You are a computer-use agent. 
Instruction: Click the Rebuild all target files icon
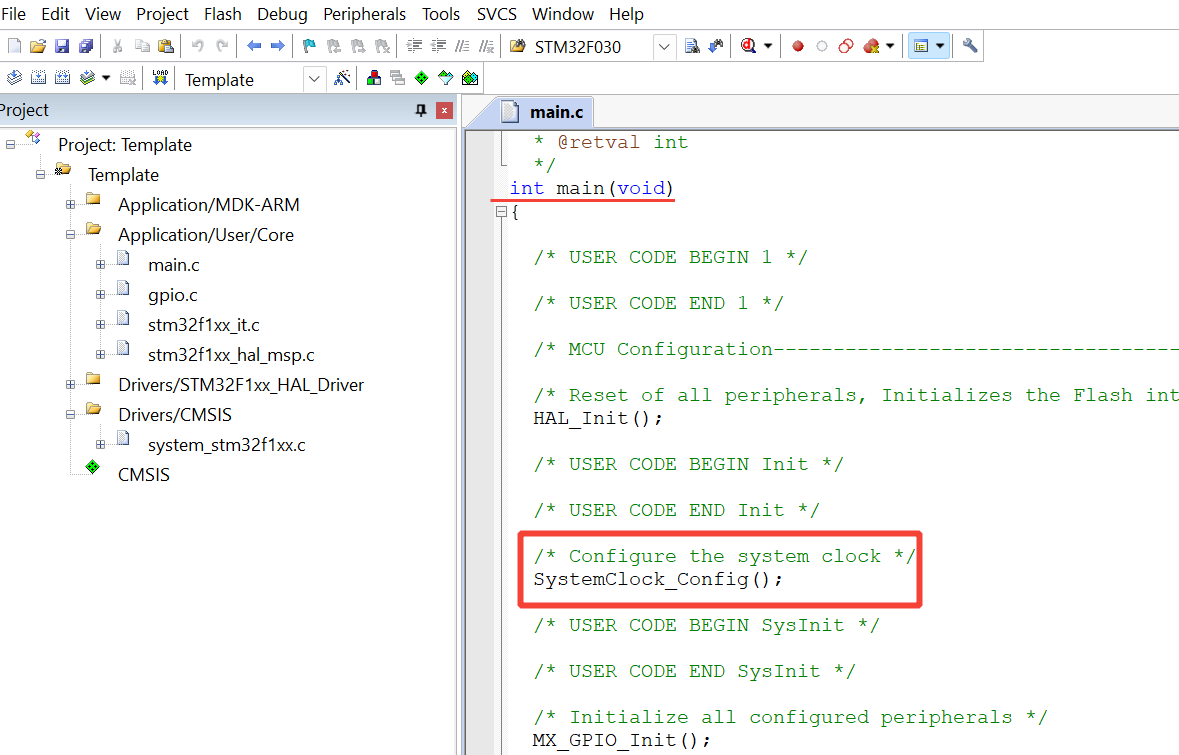pyautogui.click(x=62, y=77)
